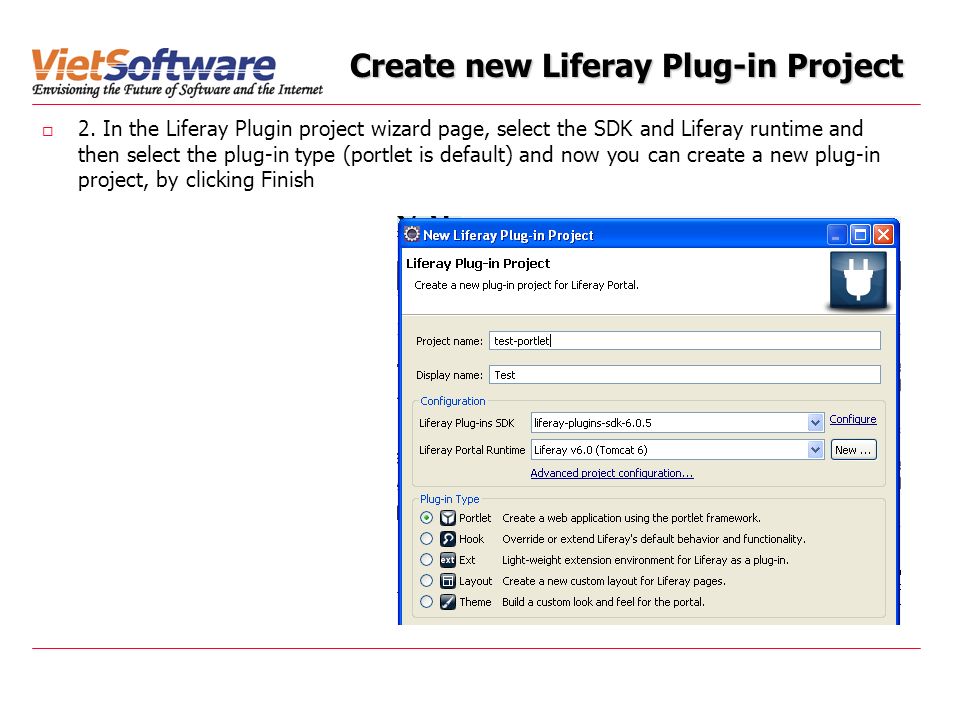Close the New Liferay Plug-in Project dialog
960x720 pixels.
coord(883,234)
